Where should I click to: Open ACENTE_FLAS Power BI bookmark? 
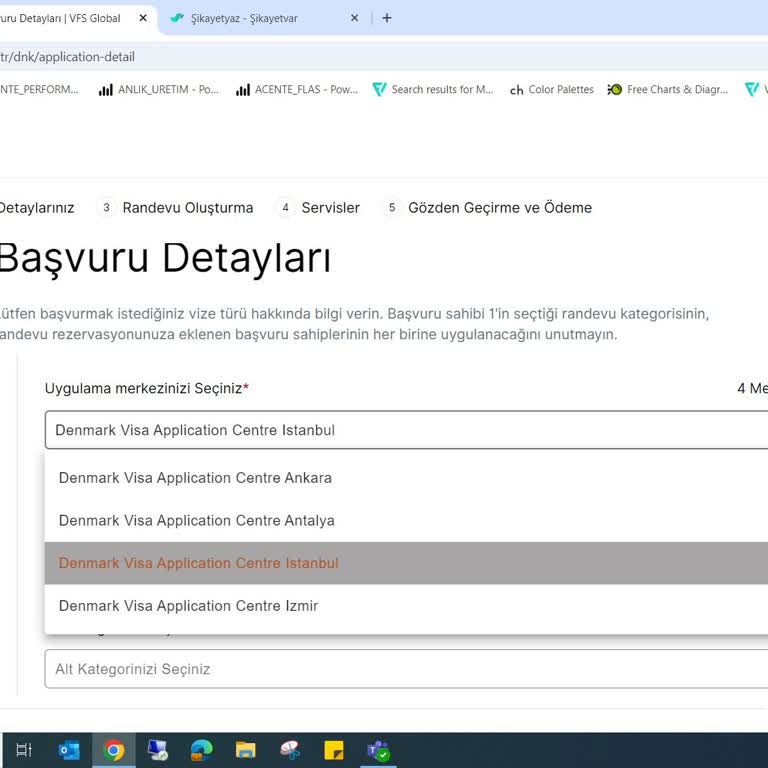(297, 90)
